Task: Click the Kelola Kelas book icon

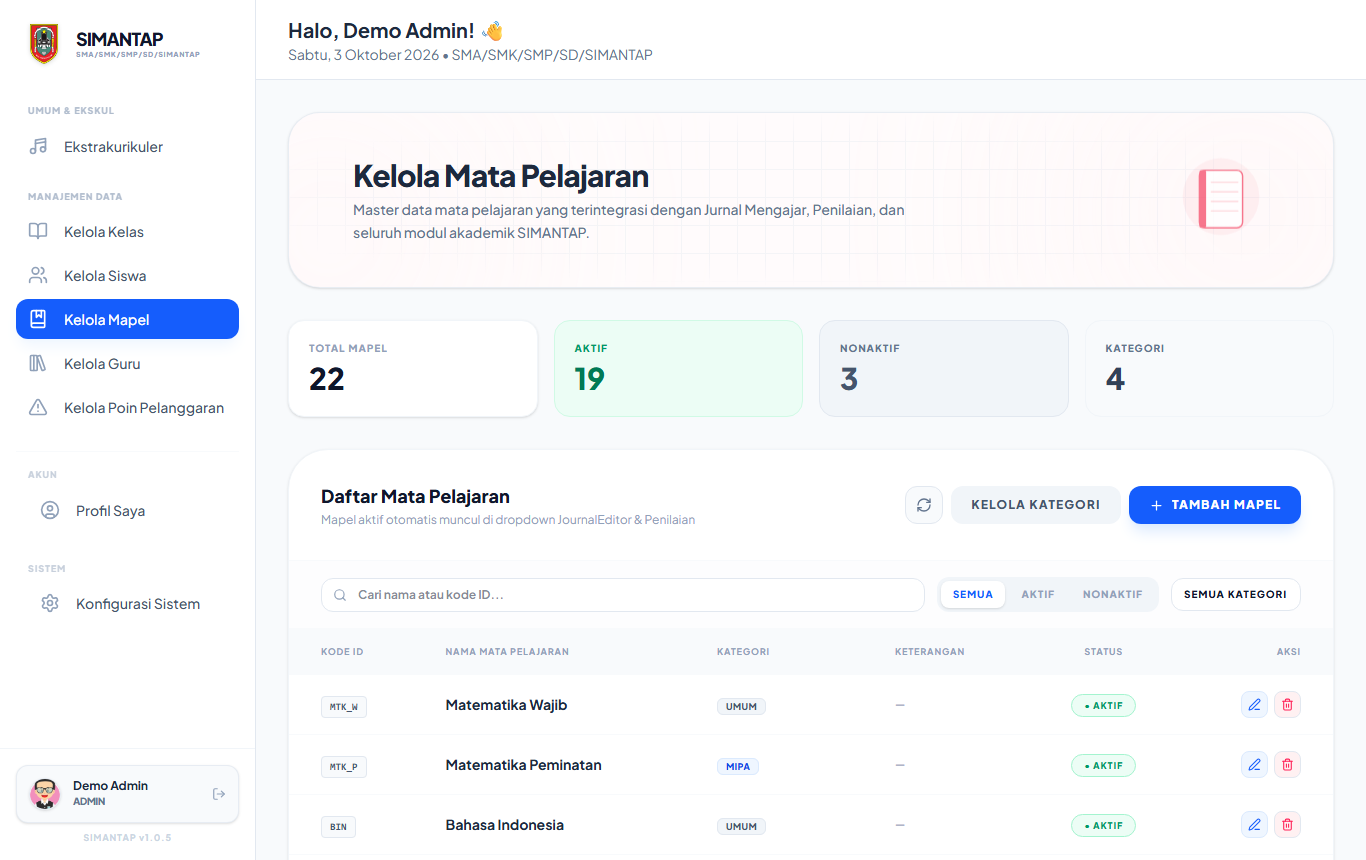Action: point(38,232)
